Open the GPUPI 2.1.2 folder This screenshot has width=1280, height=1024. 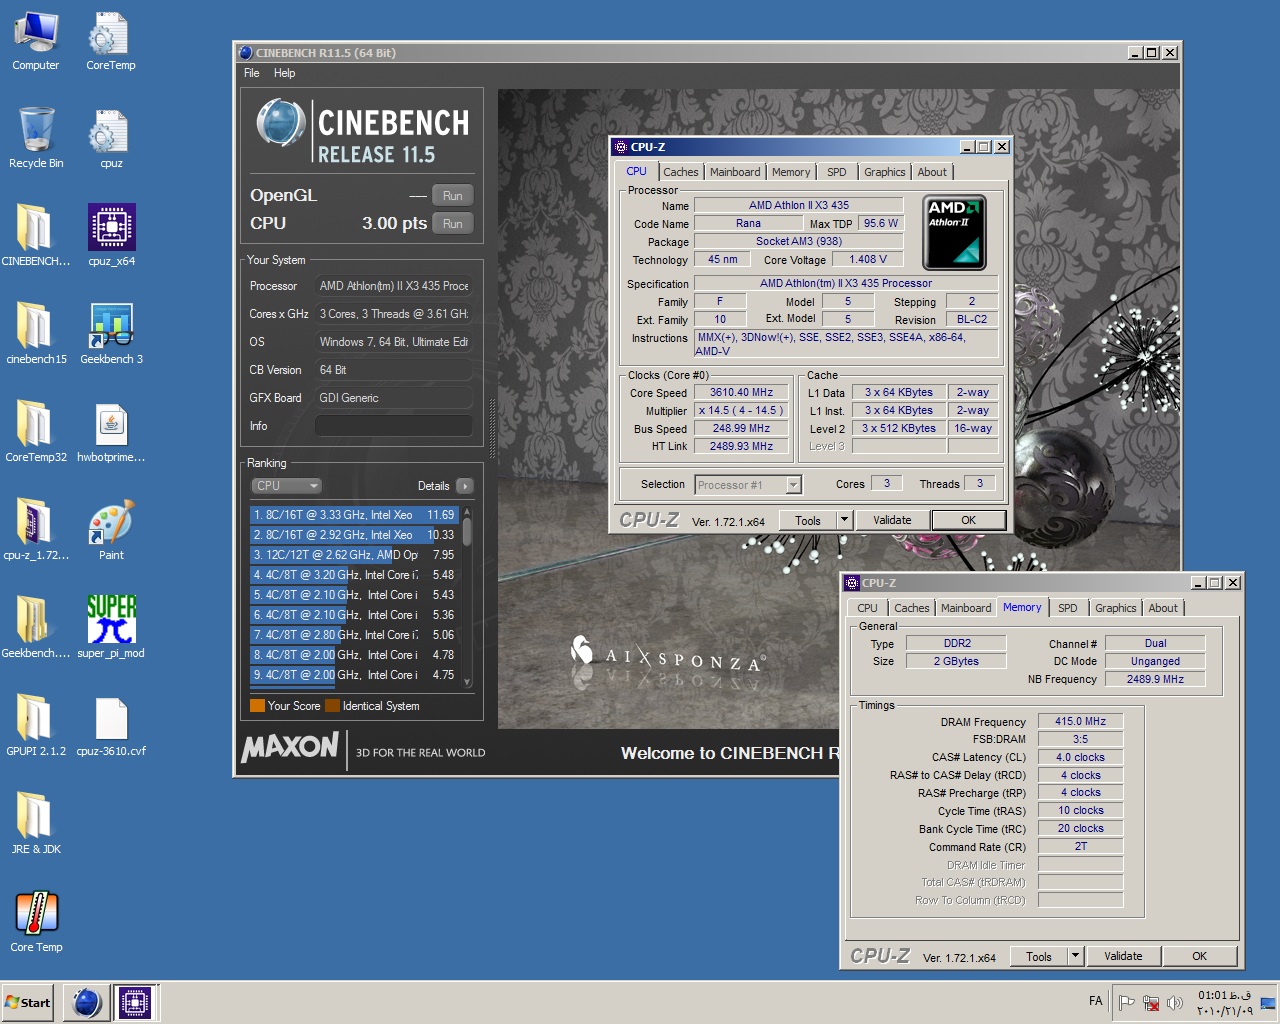coord(36,727)
